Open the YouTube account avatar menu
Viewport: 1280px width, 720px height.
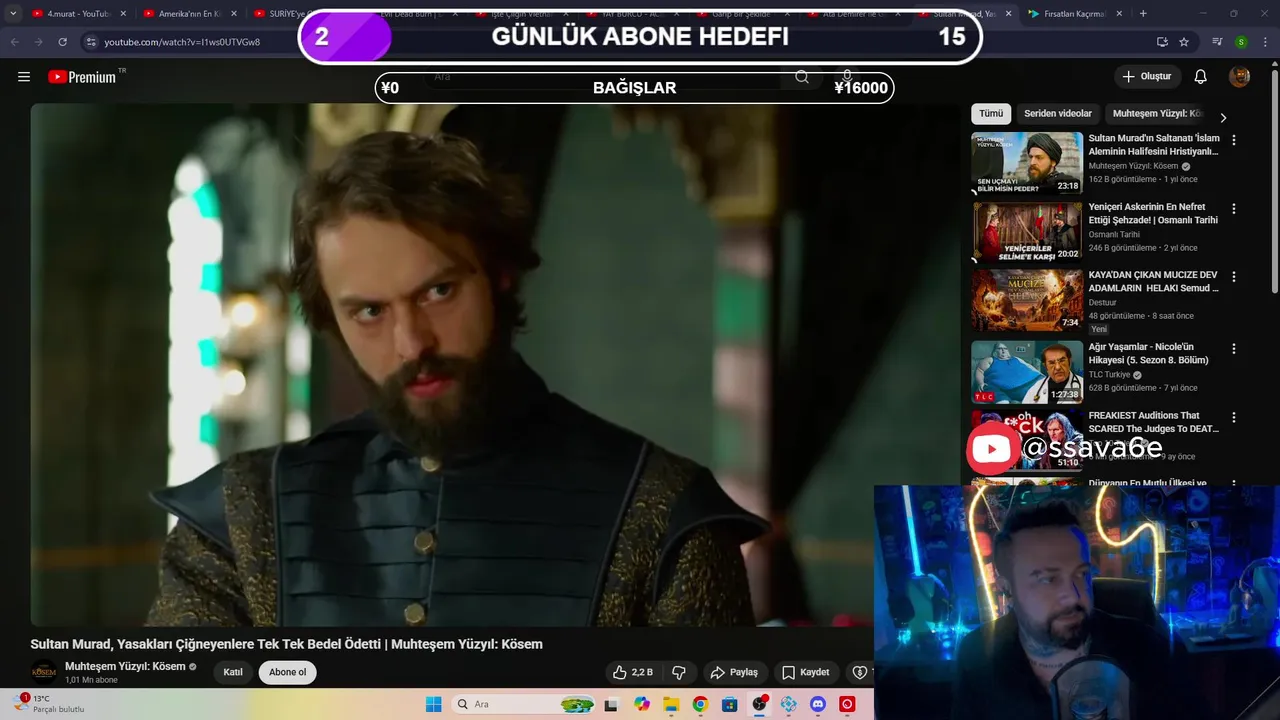[x=1240, y=77]
